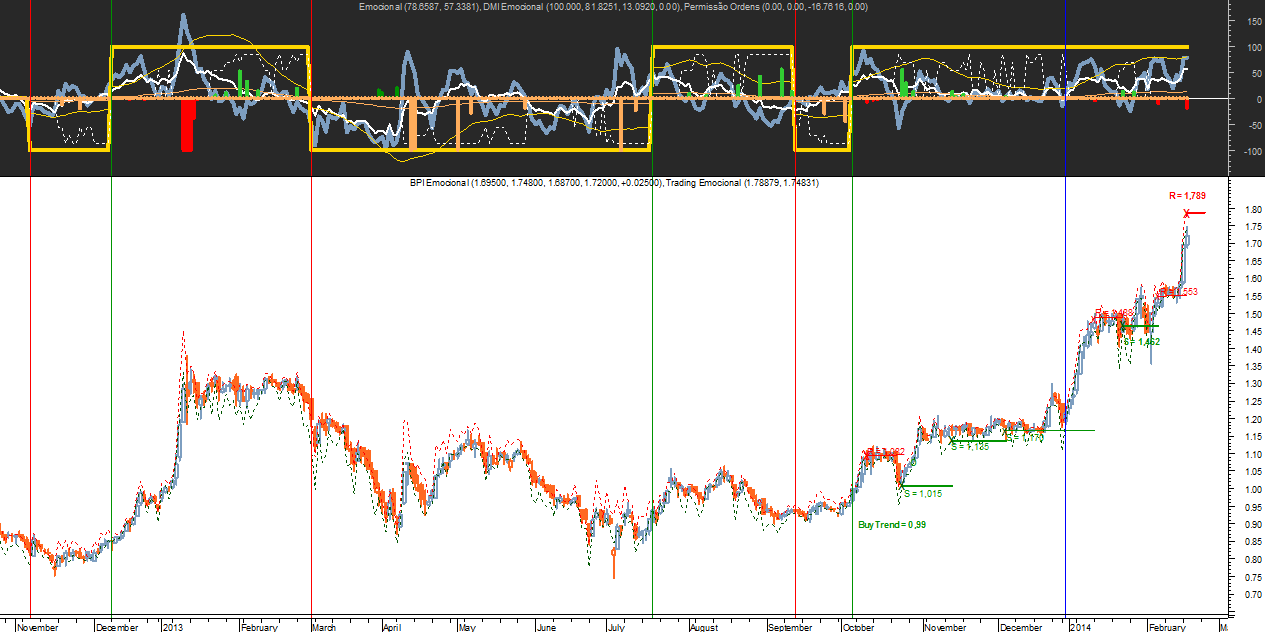Click the '2014' label on the time axis

(1079, 627)
